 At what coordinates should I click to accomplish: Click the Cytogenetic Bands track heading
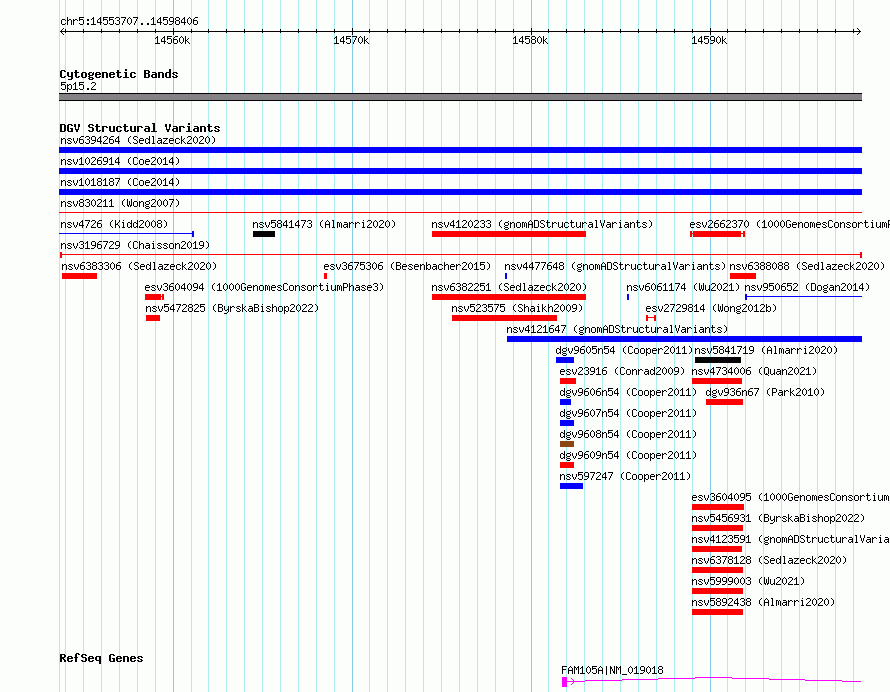119,74
